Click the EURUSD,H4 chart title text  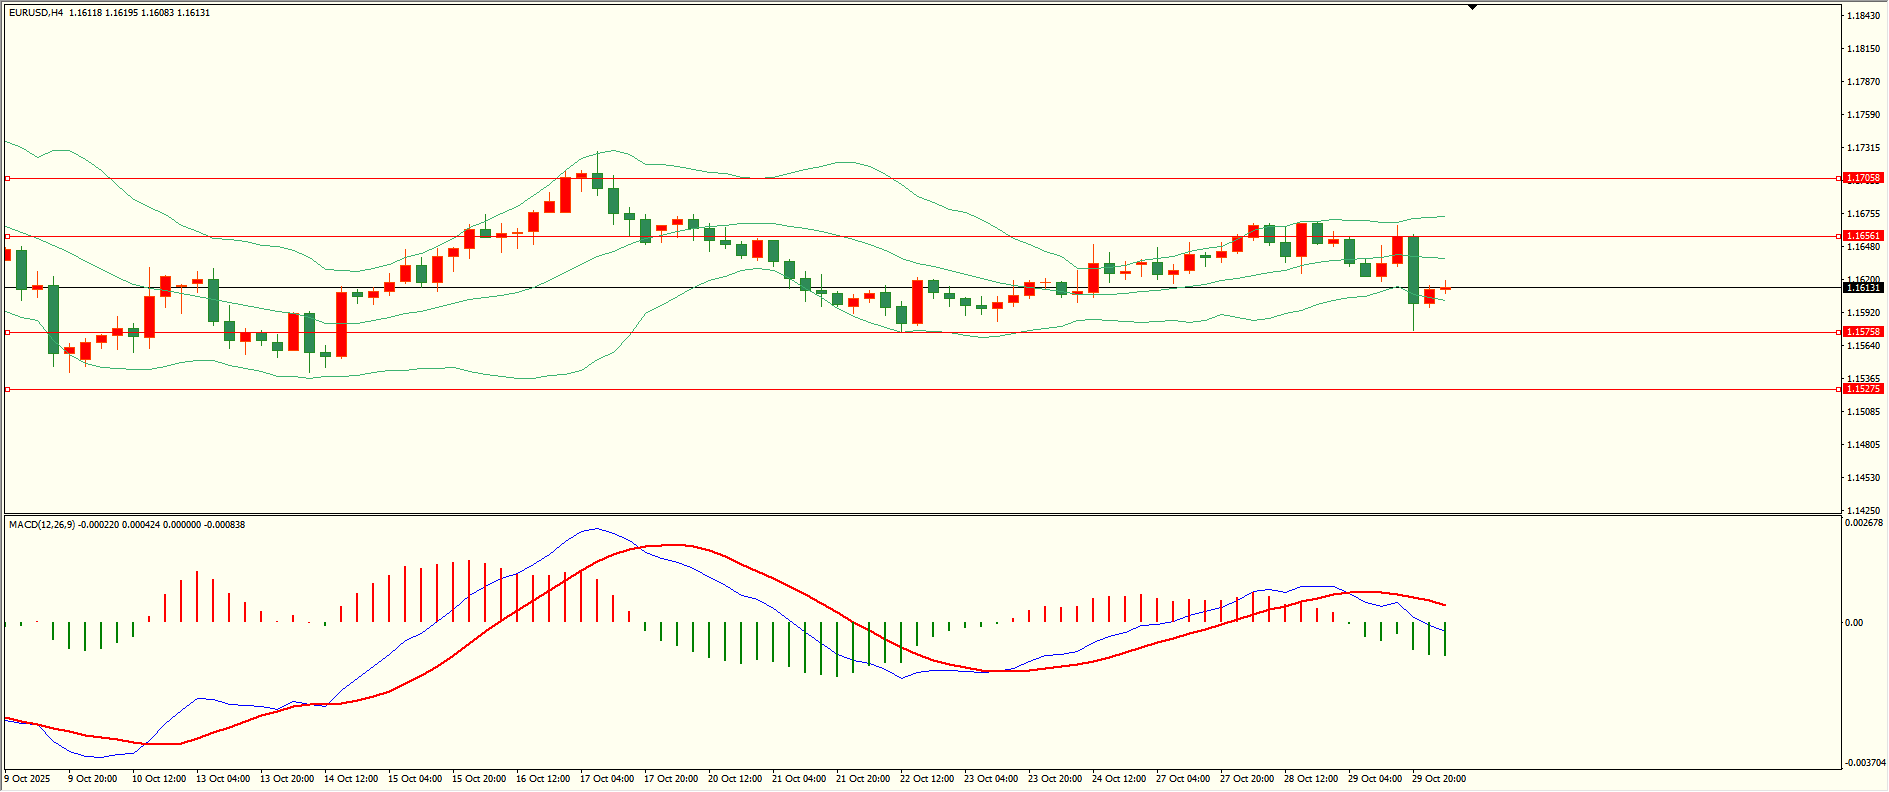(x=36, y=13)
